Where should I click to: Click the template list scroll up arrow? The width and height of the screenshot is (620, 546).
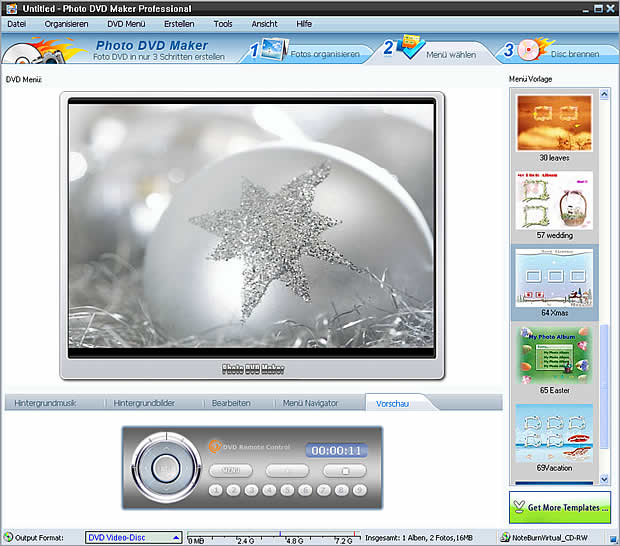coord(604,94)
